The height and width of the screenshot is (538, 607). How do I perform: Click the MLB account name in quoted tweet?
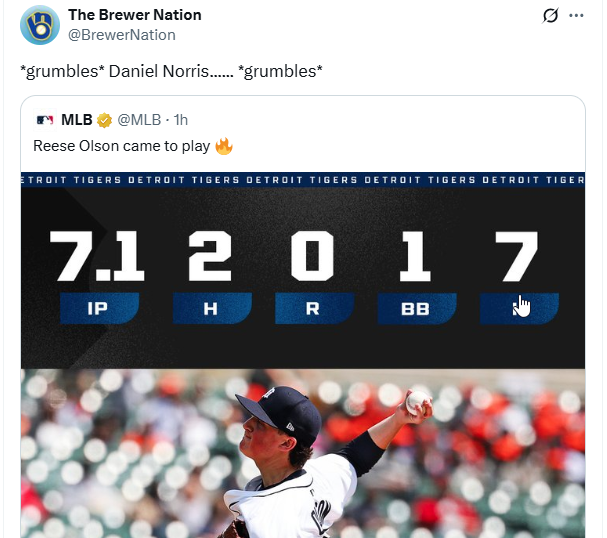pyautogui.click(x=77, y=120)
